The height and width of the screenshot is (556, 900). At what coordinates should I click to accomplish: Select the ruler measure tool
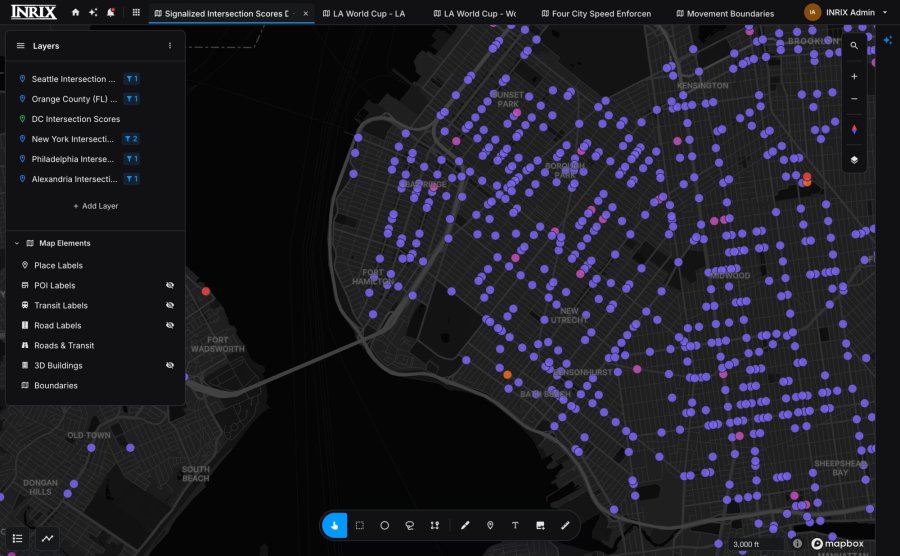[565, 525]
